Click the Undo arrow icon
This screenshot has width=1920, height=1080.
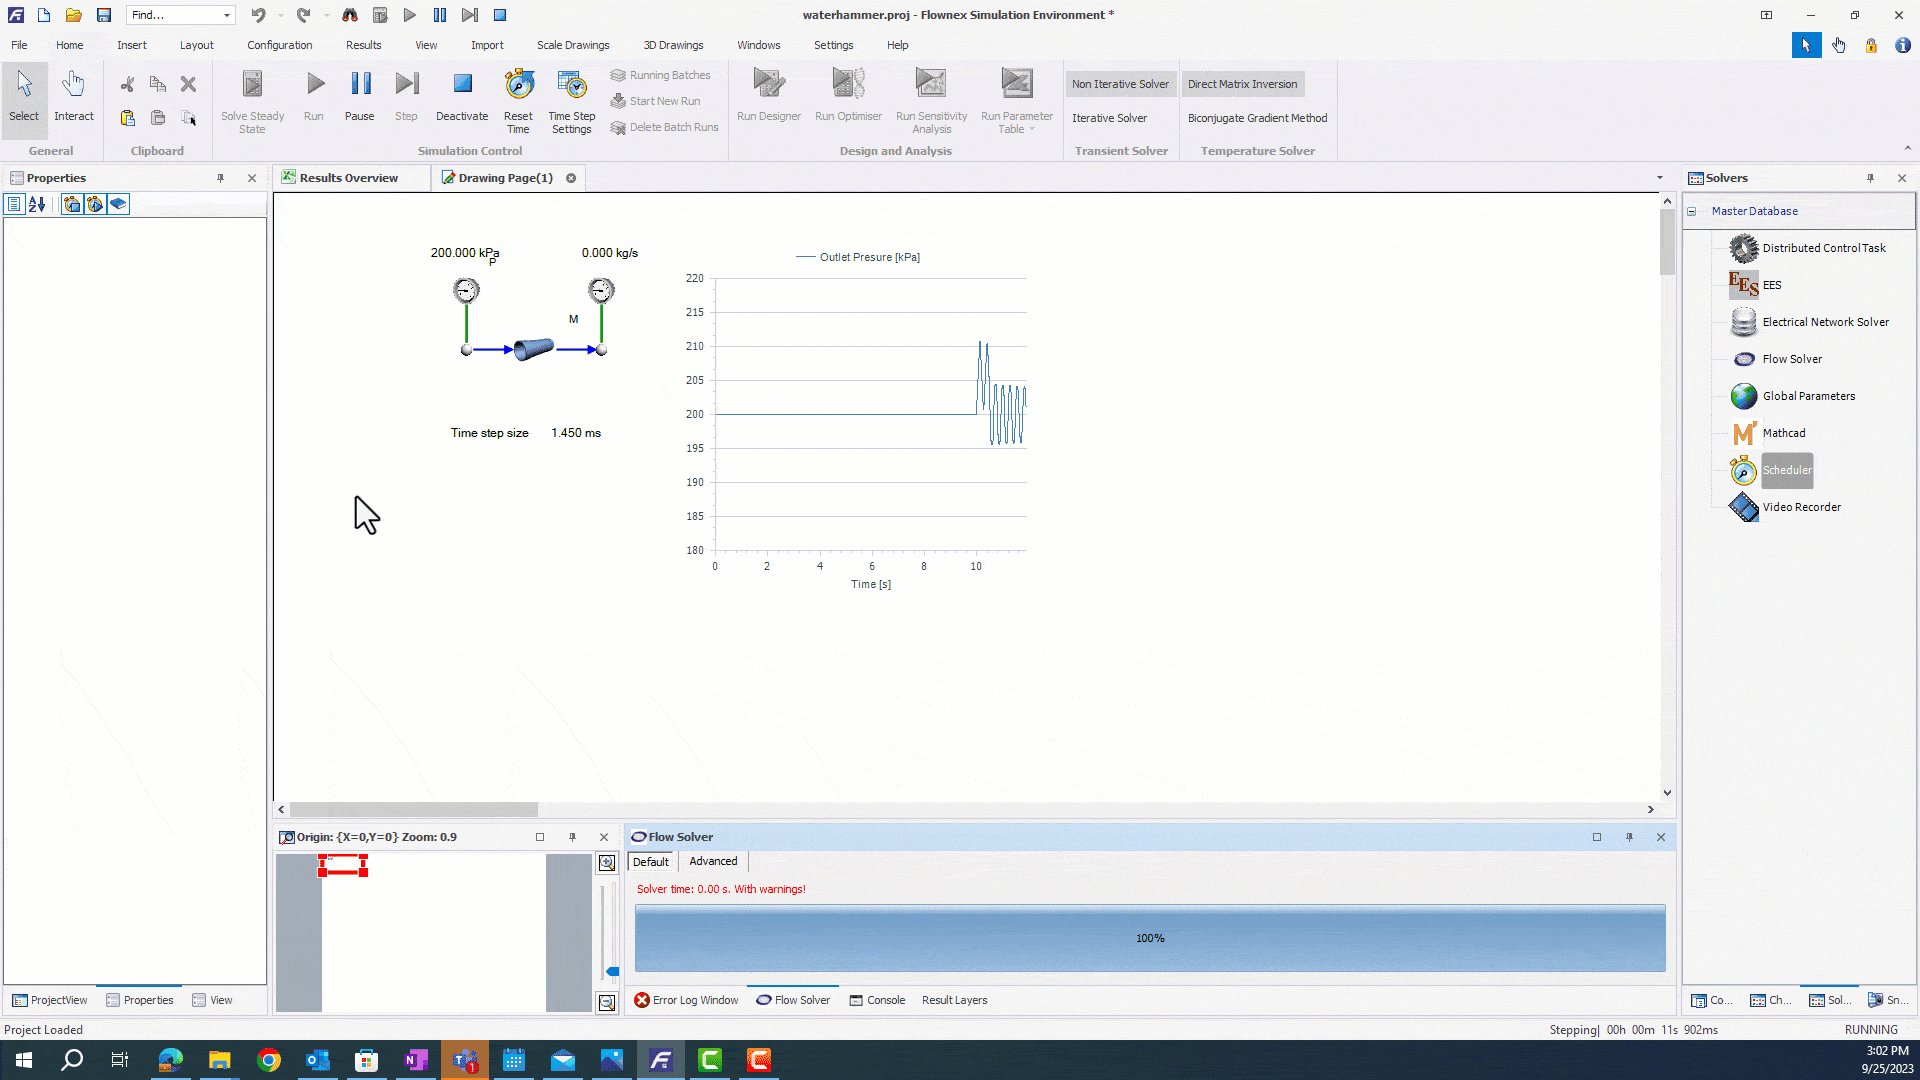pos(259,15)
